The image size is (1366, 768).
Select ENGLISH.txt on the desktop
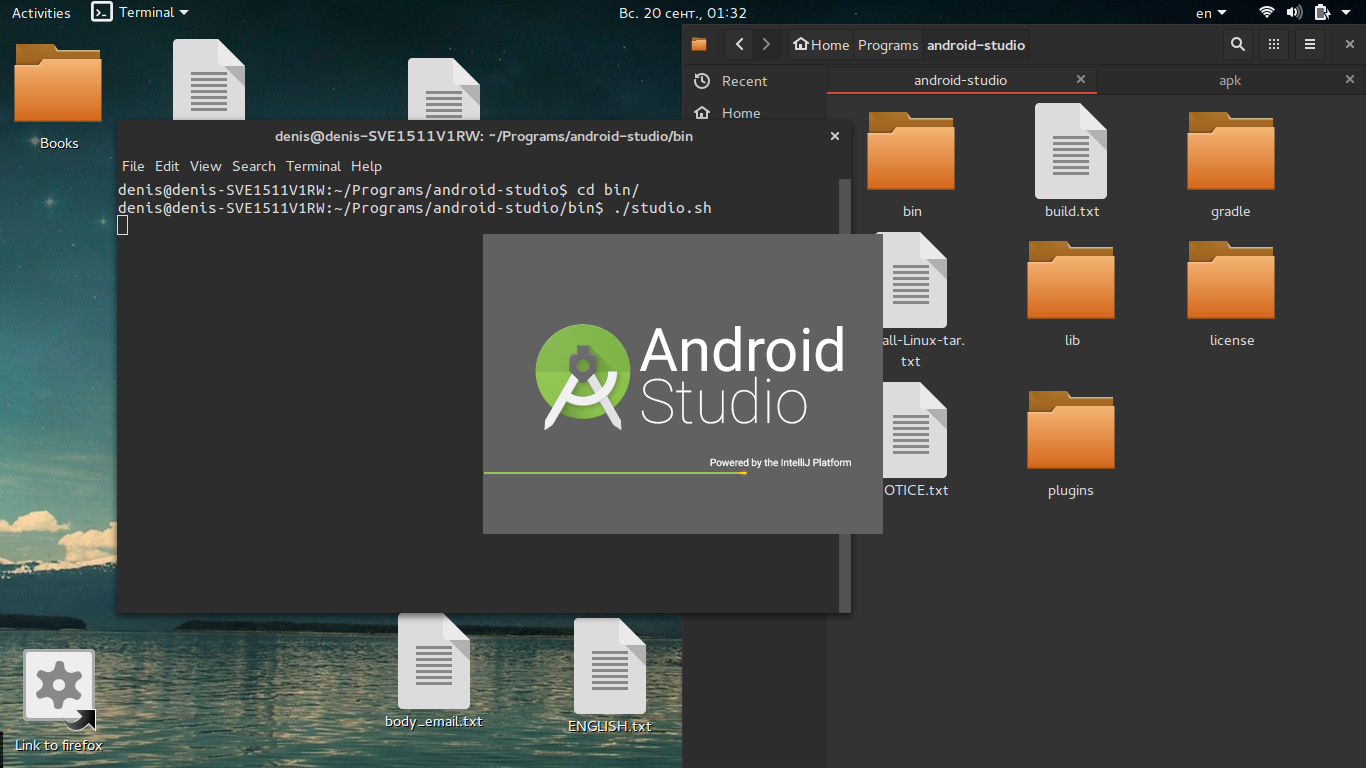[610, 677]
